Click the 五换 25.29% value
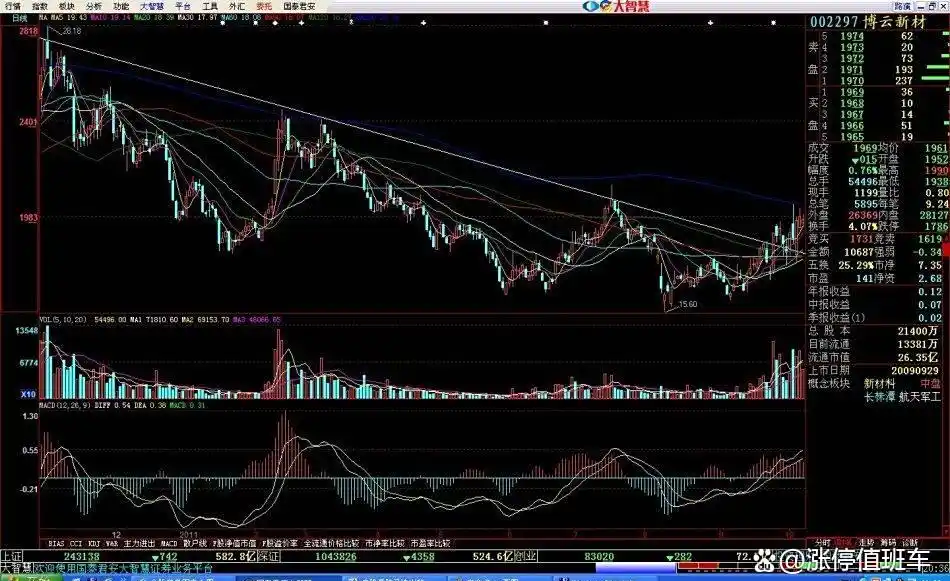The height and width of the screenshot is (581, 950). [857, 265]
